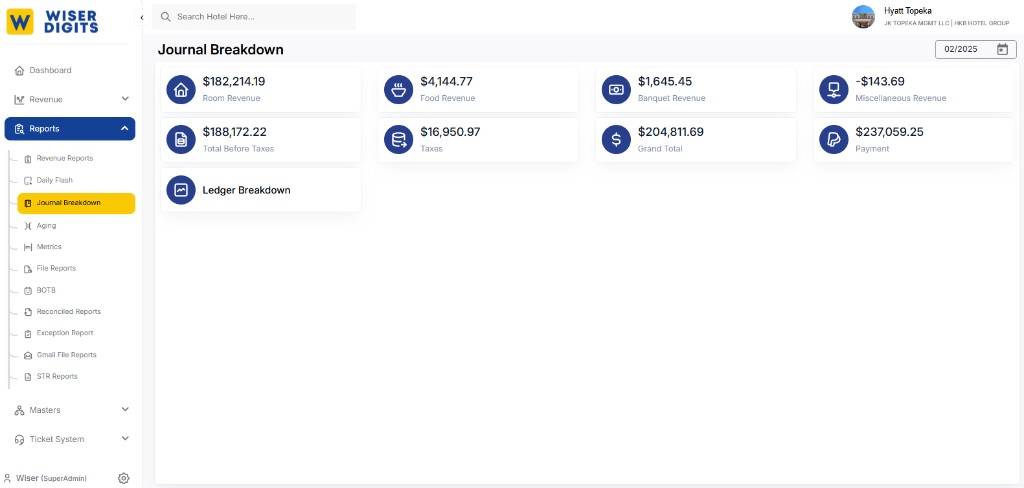The width and height of the screenshot is (1024, 488).
Task: Click the Room Revenue house icon
Action: tap(181, 89)
